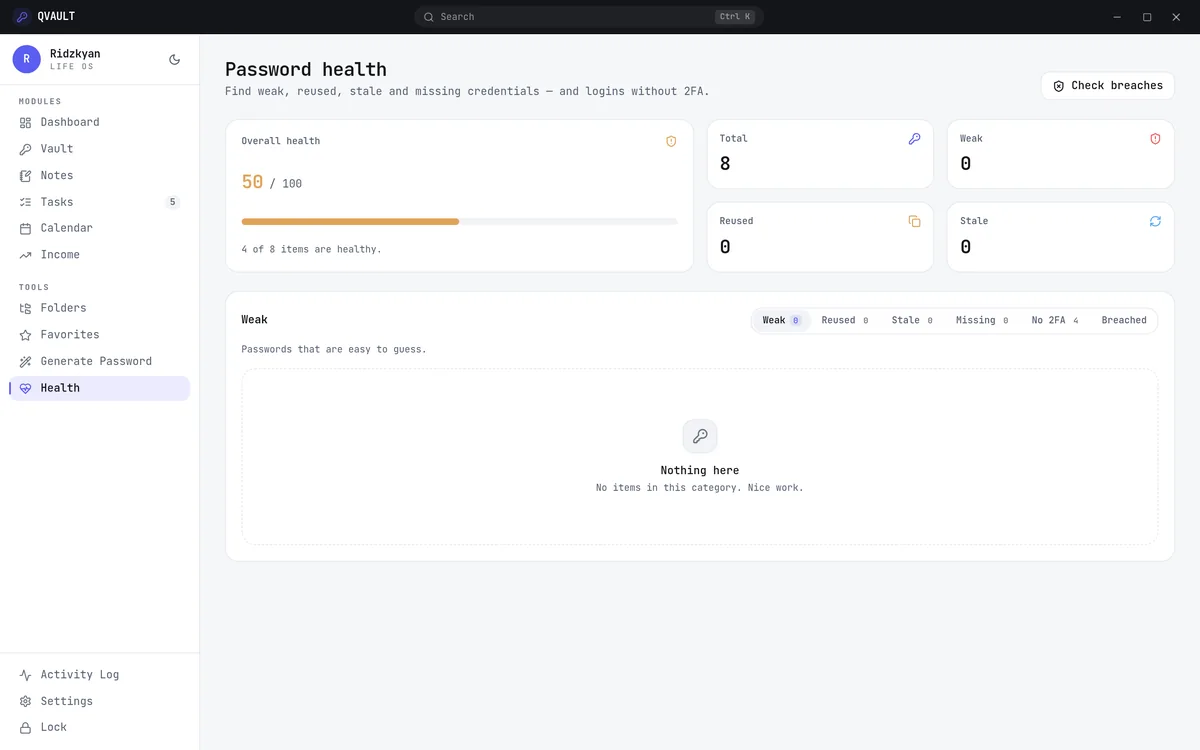Click the Calendar icon in sidebar
Viewport: 1200px width, 750px height.
(x=26, y=228)
